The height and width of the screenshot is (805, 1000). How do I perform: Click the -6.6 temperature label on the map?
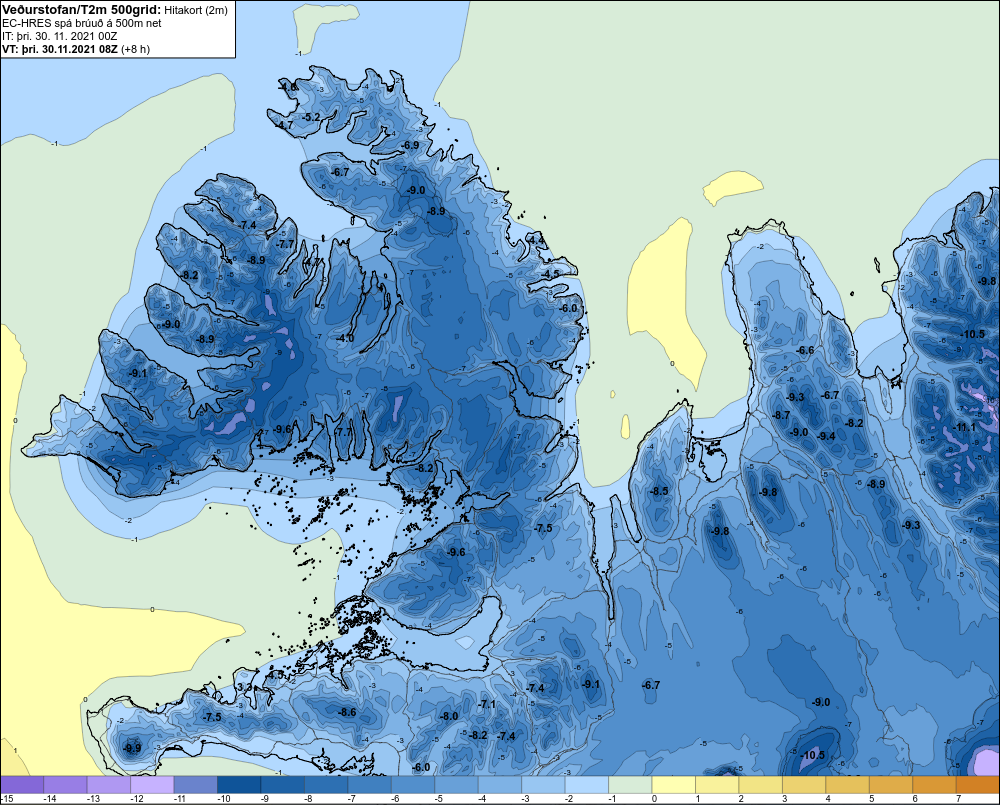pyautogui.click(x=805, y=350)
